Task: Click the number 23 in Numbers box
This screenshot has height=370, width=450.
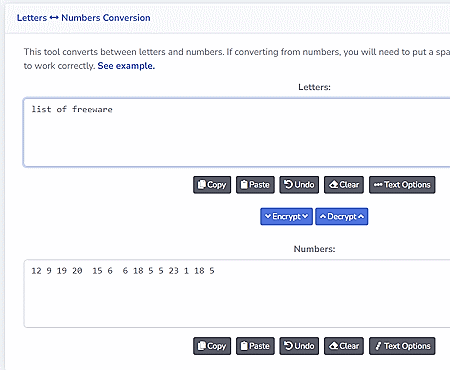Action: tap(173, 271)
